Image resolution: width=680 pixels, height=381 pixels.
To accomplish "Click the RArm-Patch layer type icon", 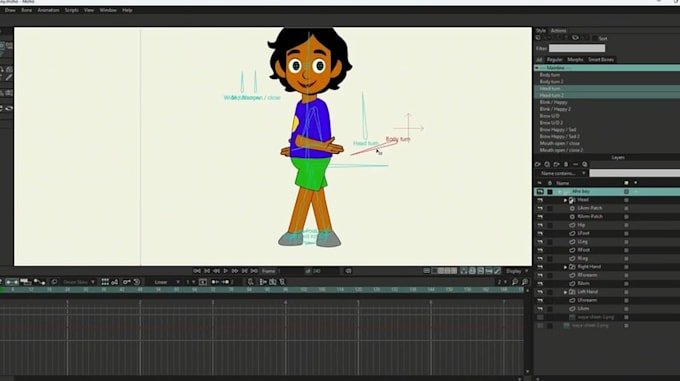I will coord(572,216).
